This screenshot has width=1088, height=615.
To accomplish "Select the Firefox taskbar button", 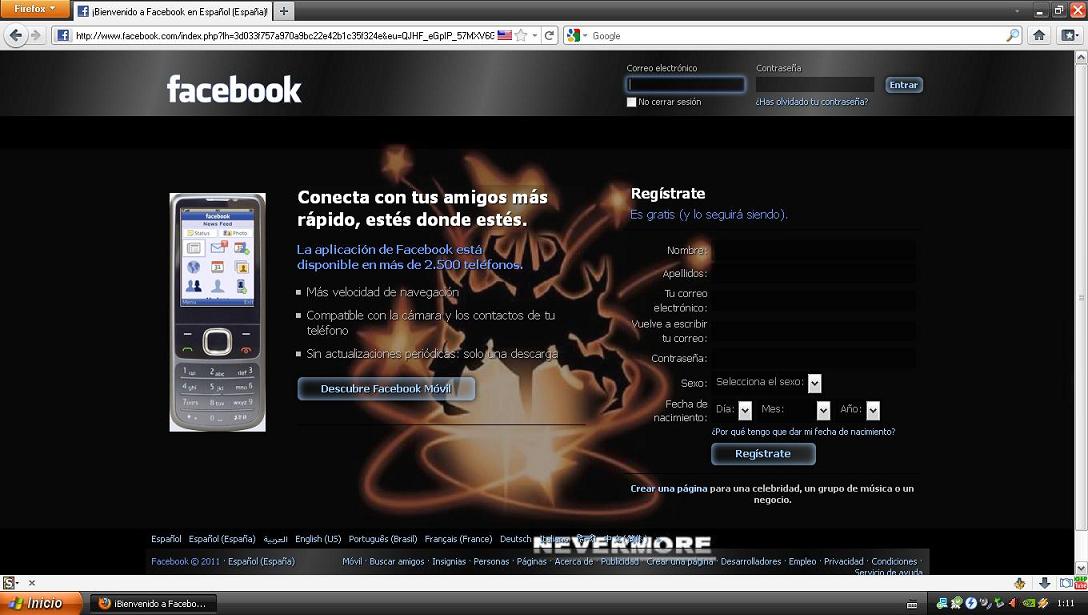I will [x=153, y=604].
